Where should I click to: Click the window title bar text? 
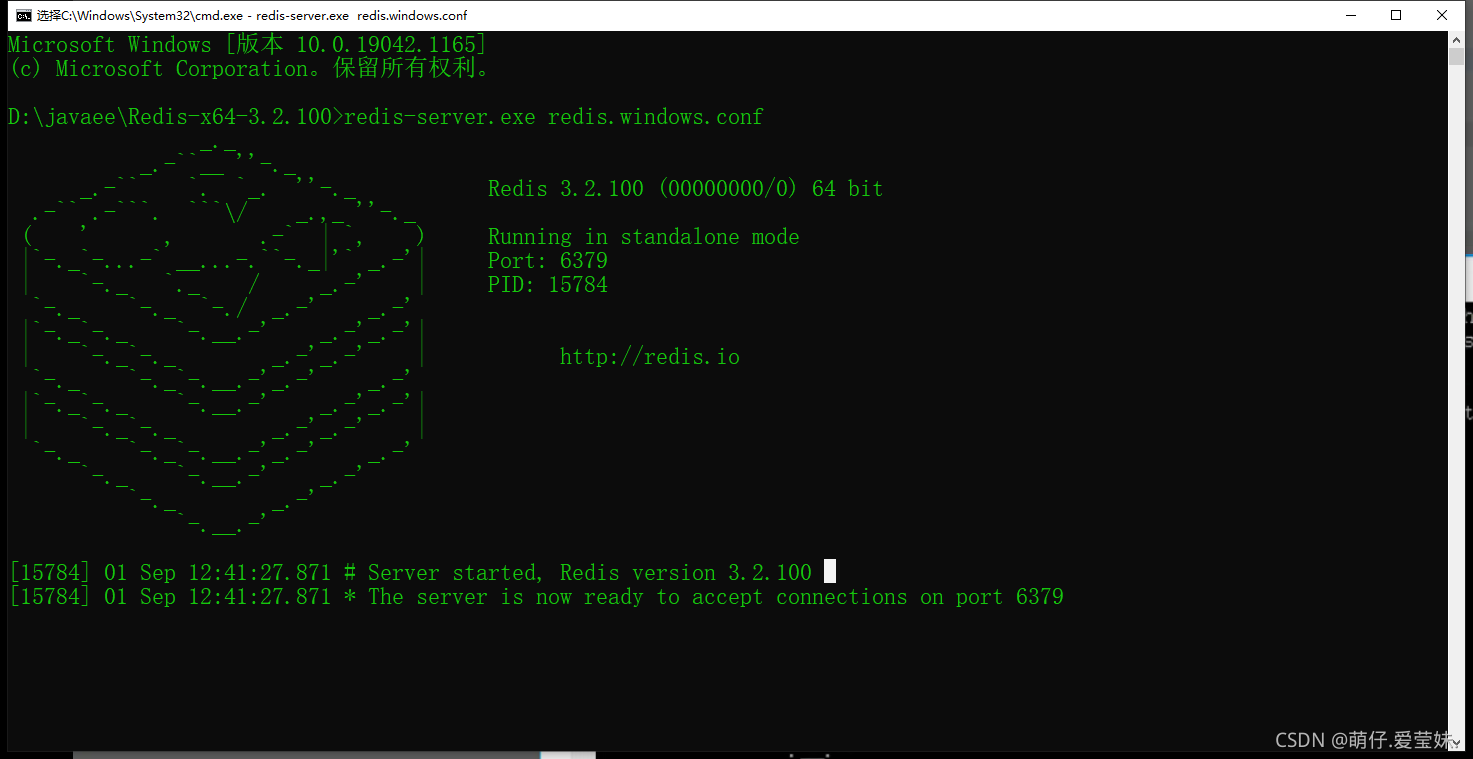(252, 15)
